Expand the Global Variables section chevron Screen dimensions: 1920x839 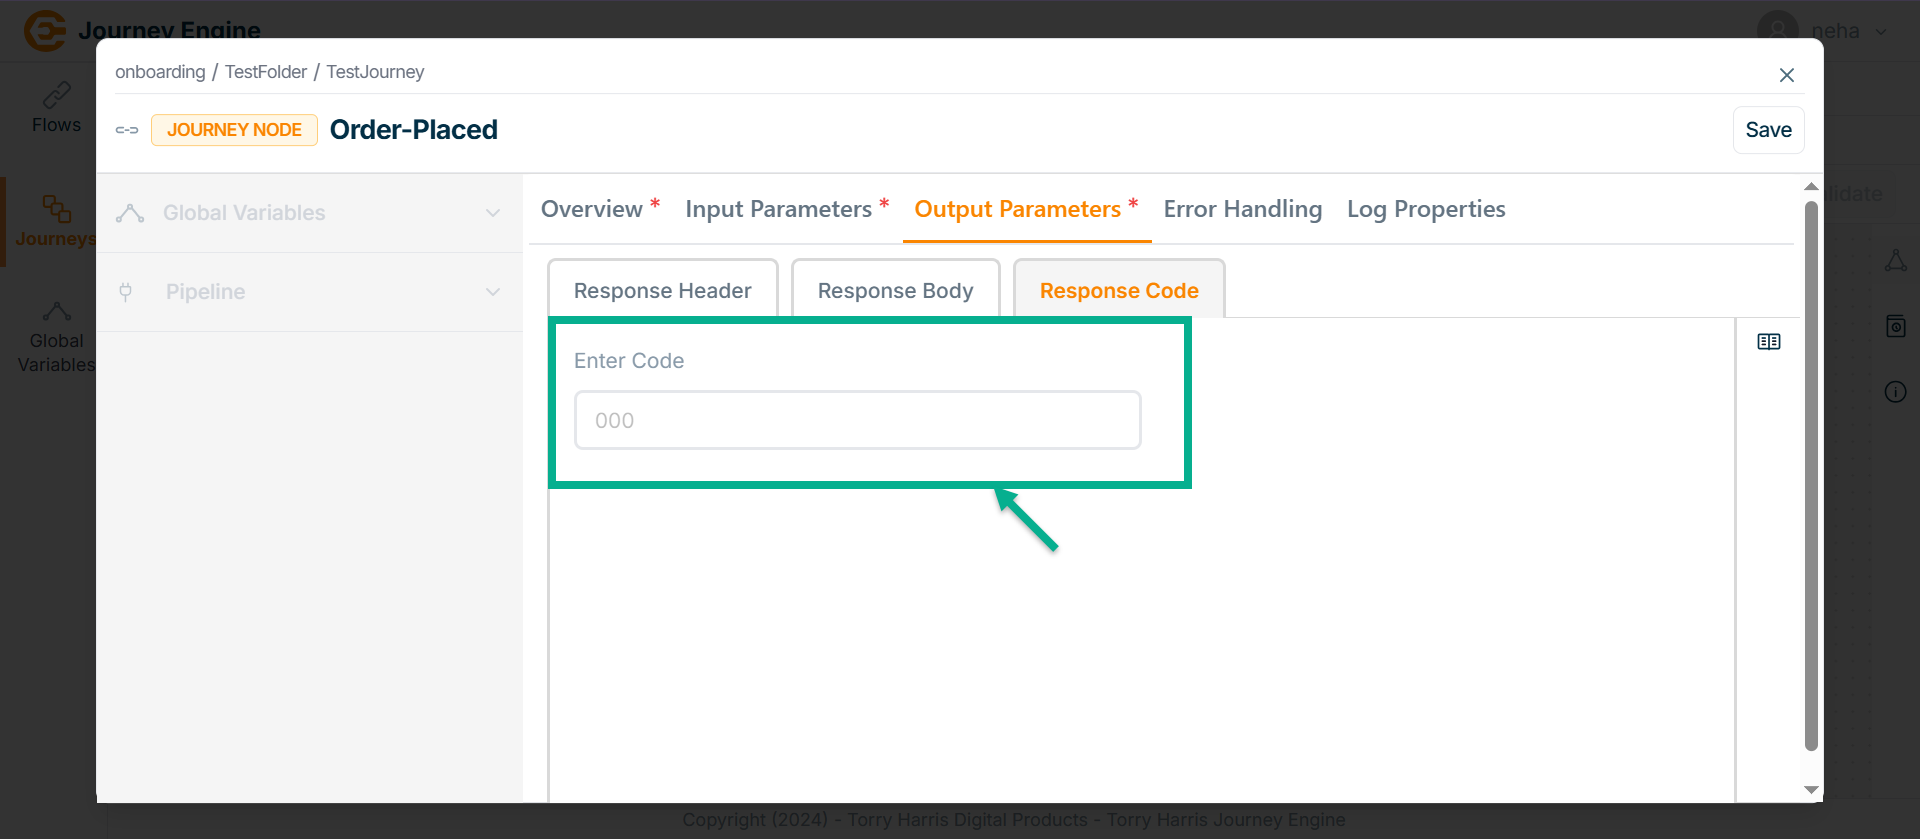click(493, 213)
